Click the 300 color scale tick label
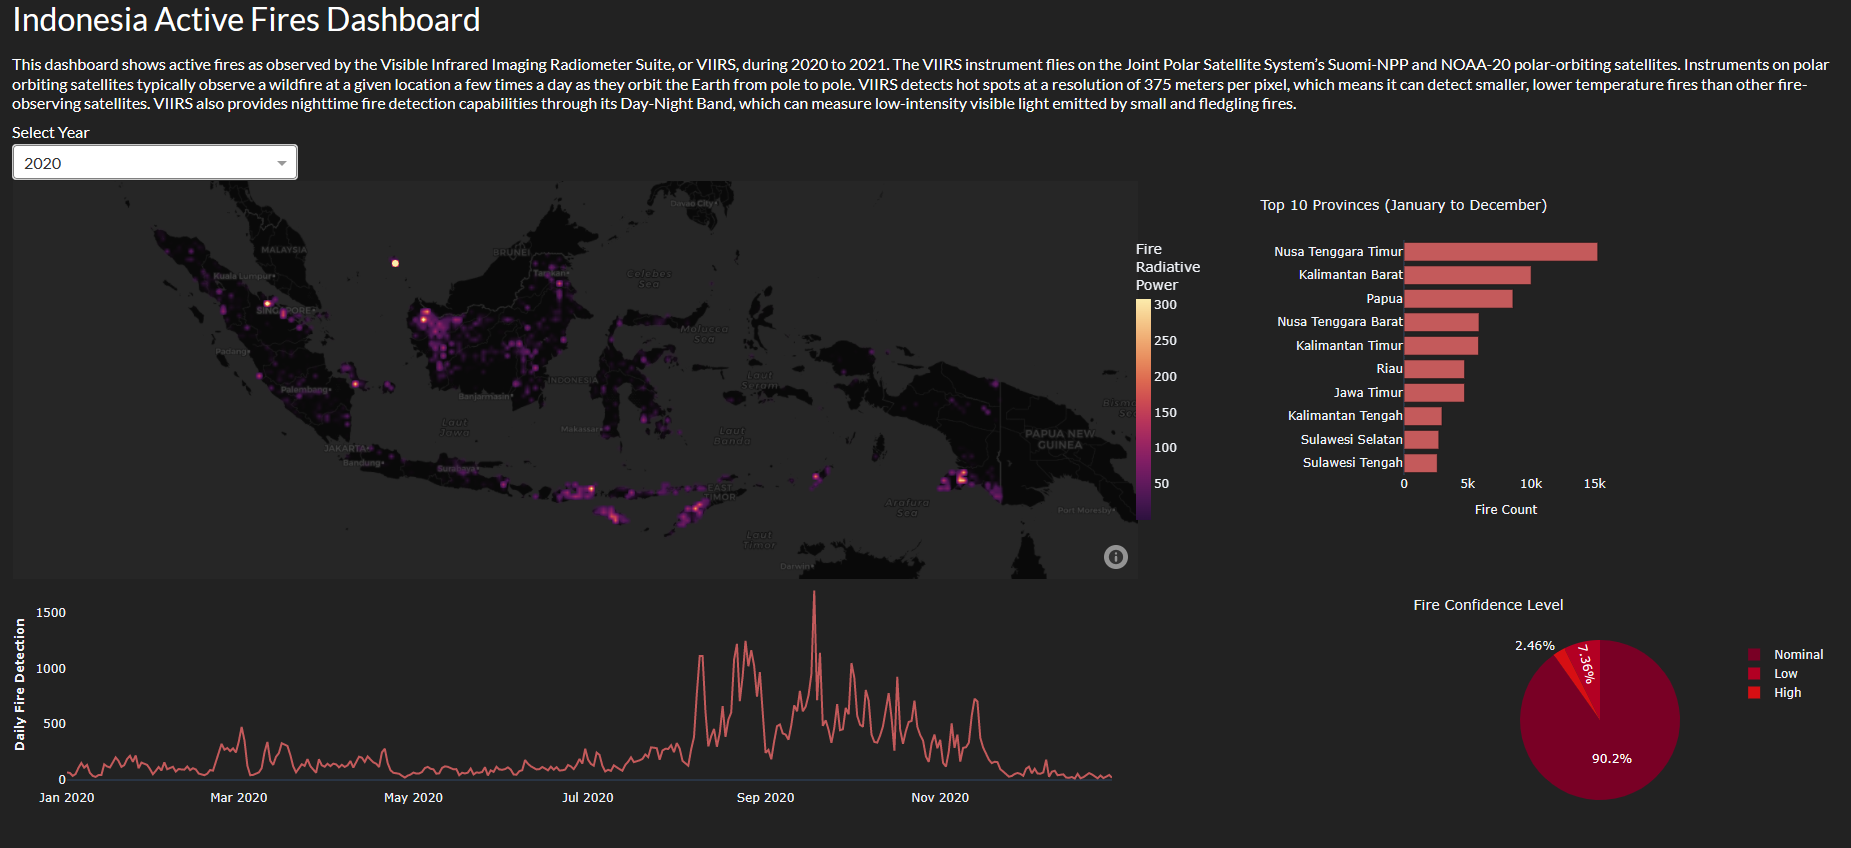This screenshot has width=1851, height=848. point(1165,305)
